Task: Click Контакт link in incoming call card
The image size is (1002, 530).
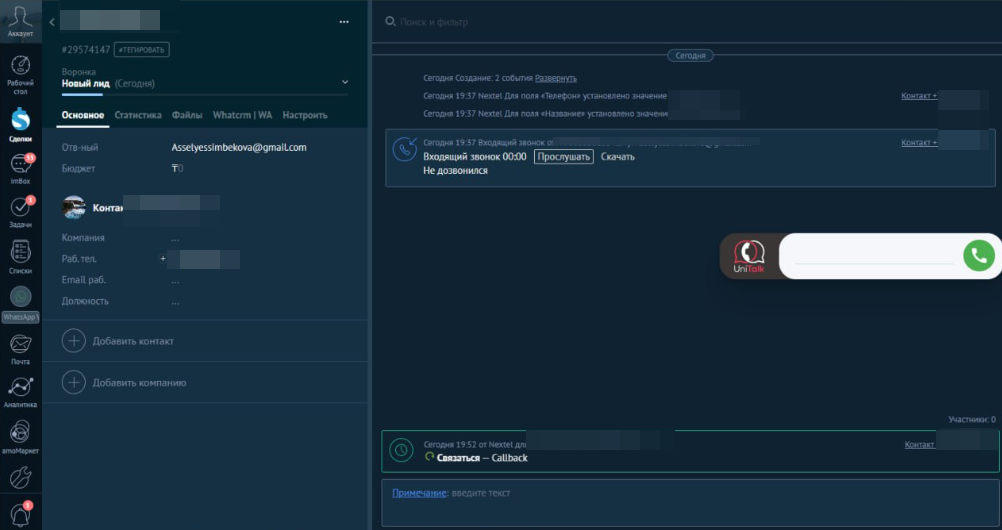Action: pos(919,143)
